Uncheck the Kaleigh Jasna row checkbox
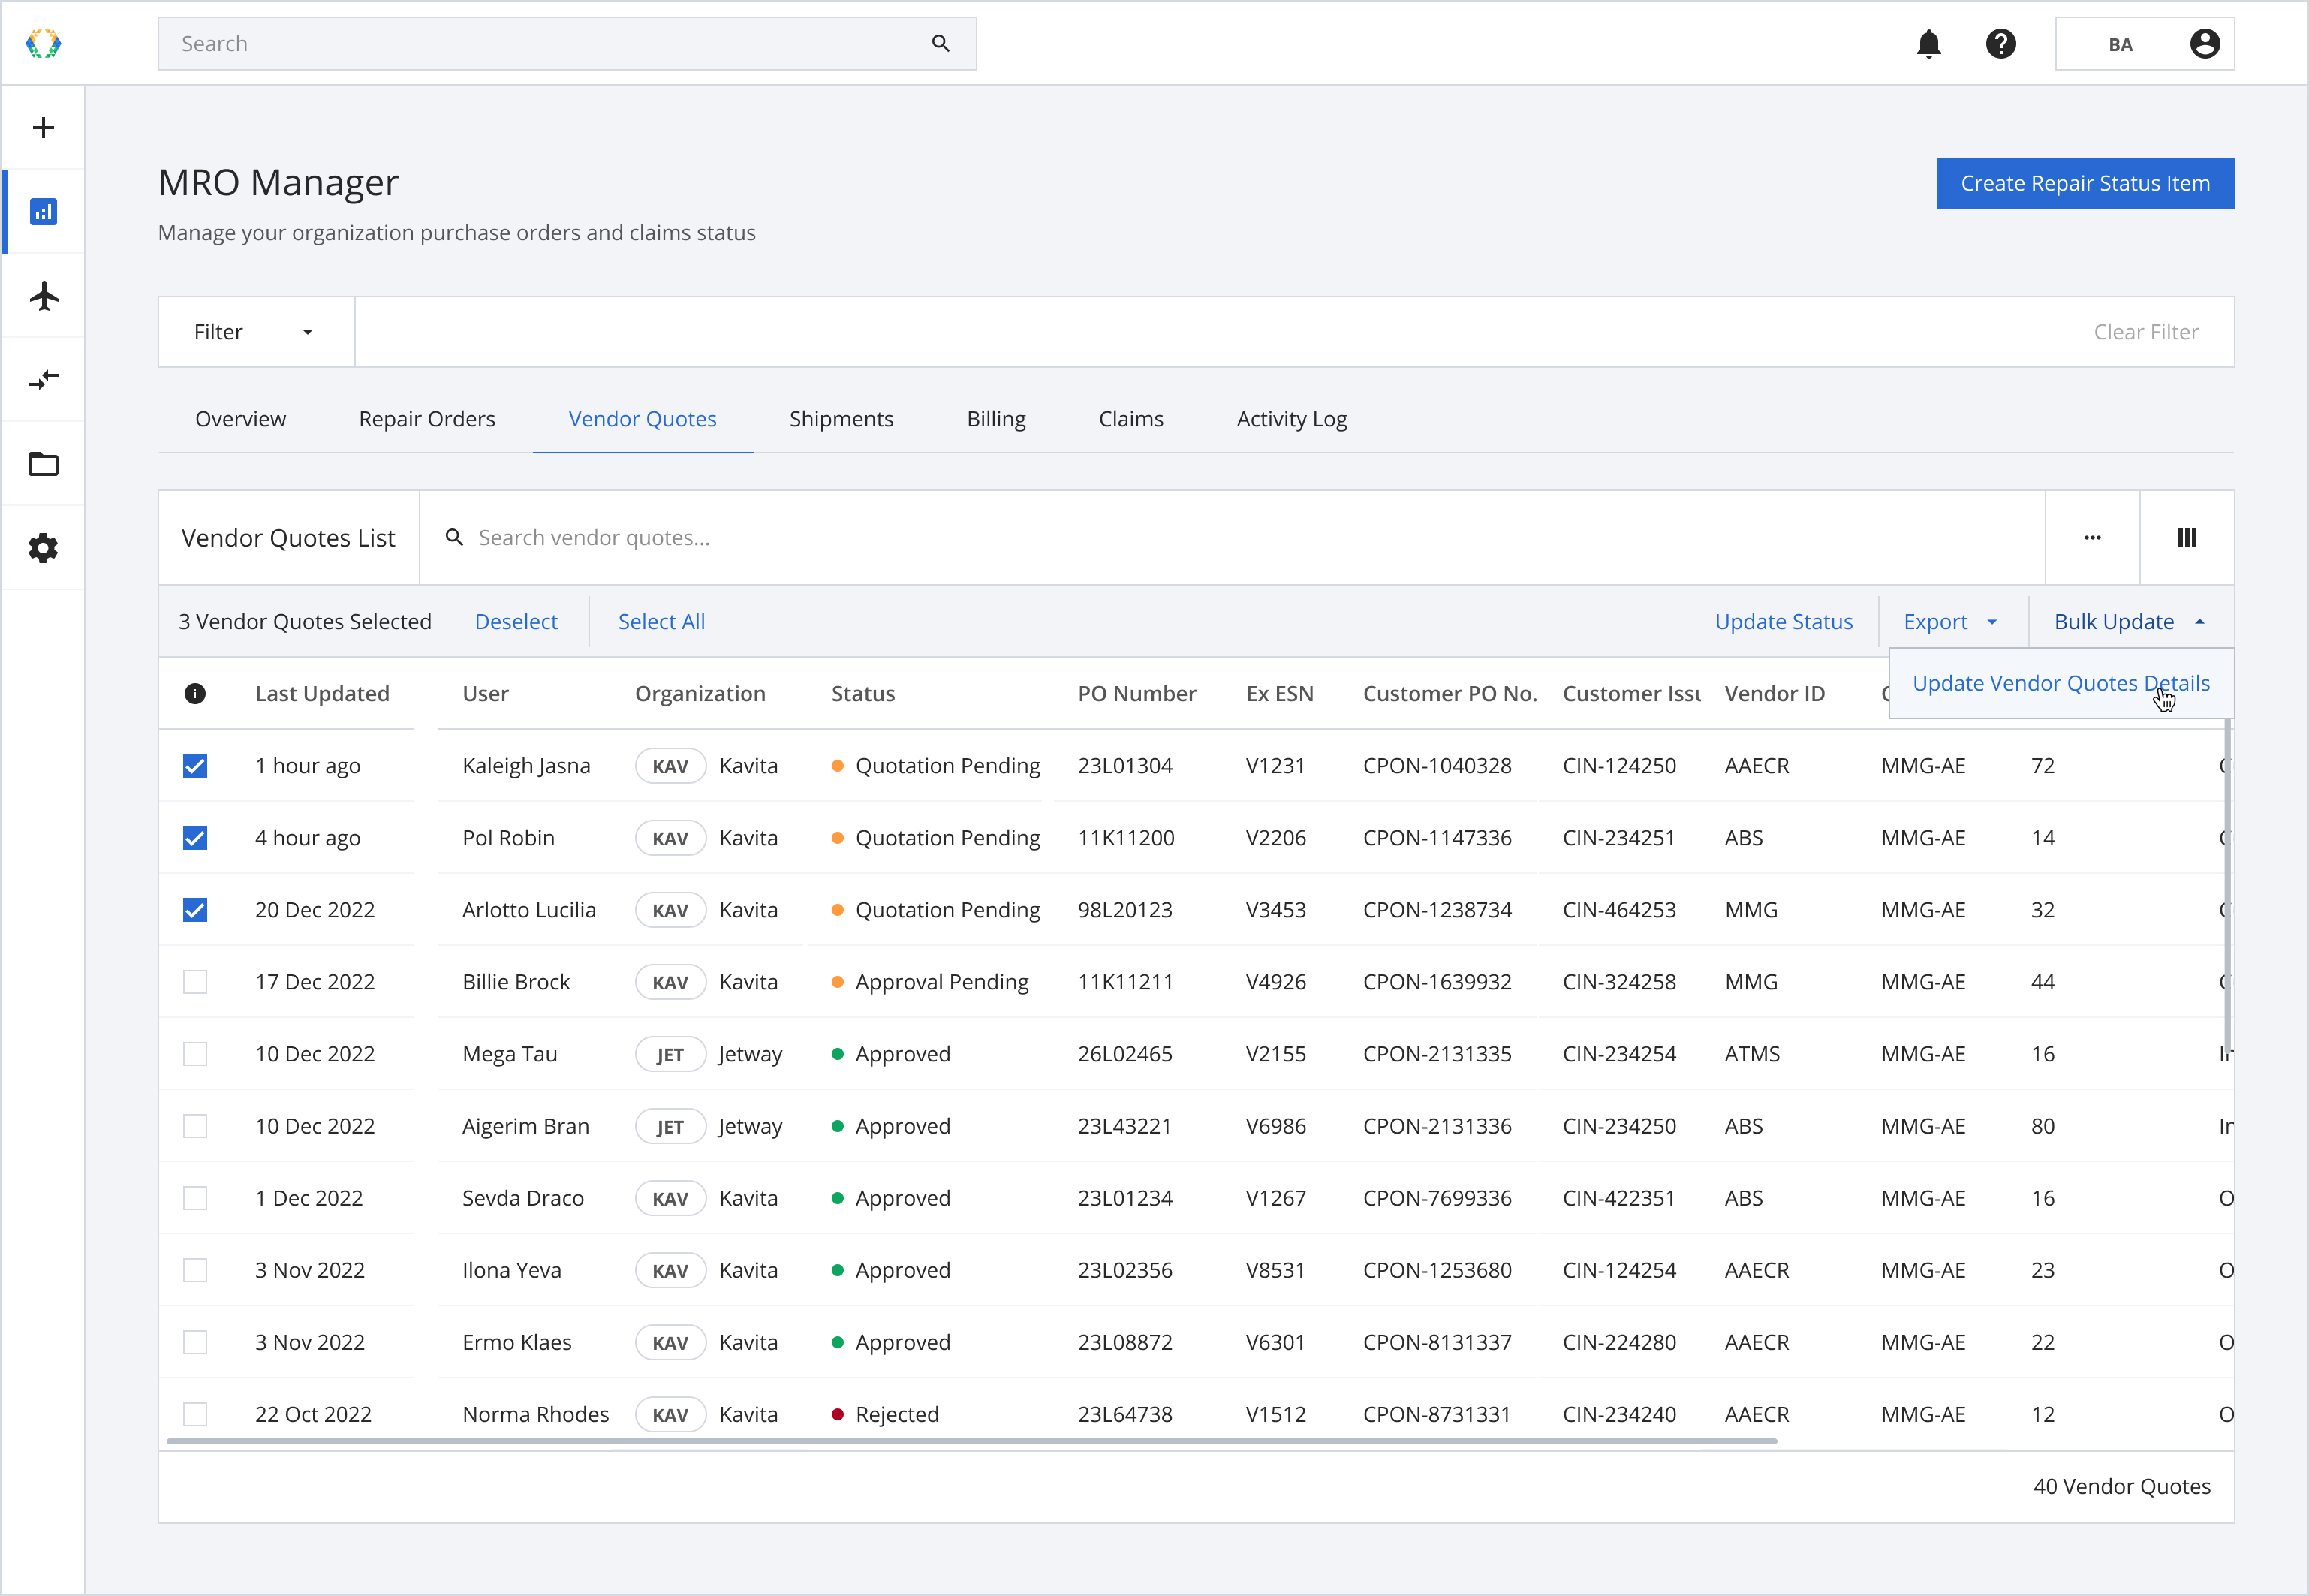Image resolution: width=2309 pixels, height=1596 pixels. (195, 766)
